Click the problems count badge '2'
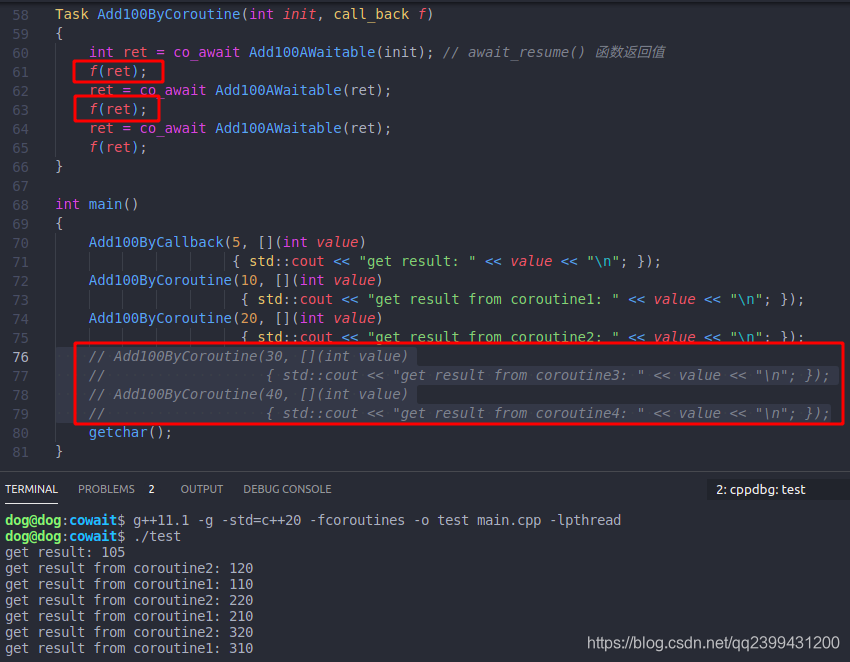The height and width of the screenshot is (662, 850). 152,489
